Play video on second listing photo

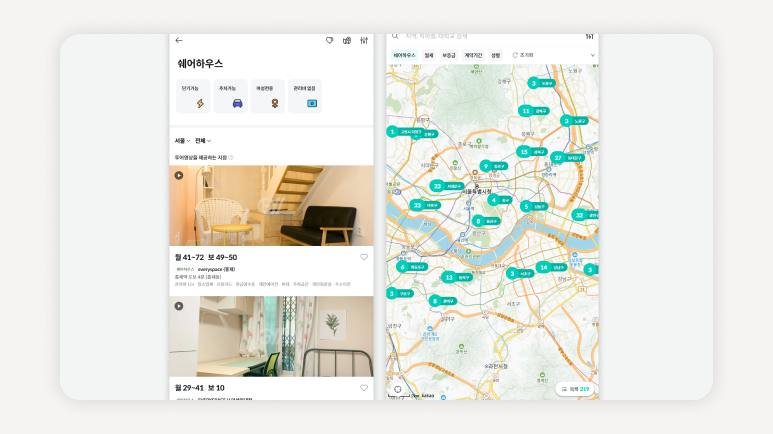pos(179,305)
